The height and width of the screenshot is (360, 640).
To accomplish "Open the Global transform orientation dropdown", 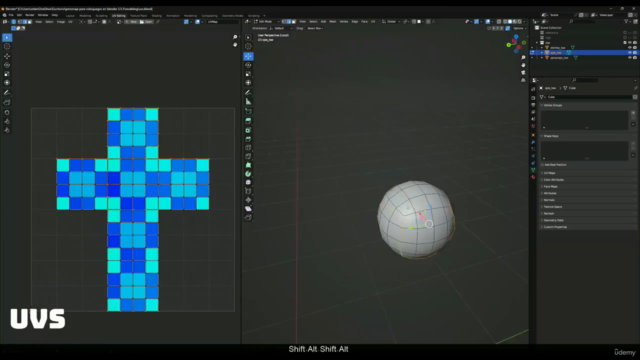I will [x=391, y=22].
